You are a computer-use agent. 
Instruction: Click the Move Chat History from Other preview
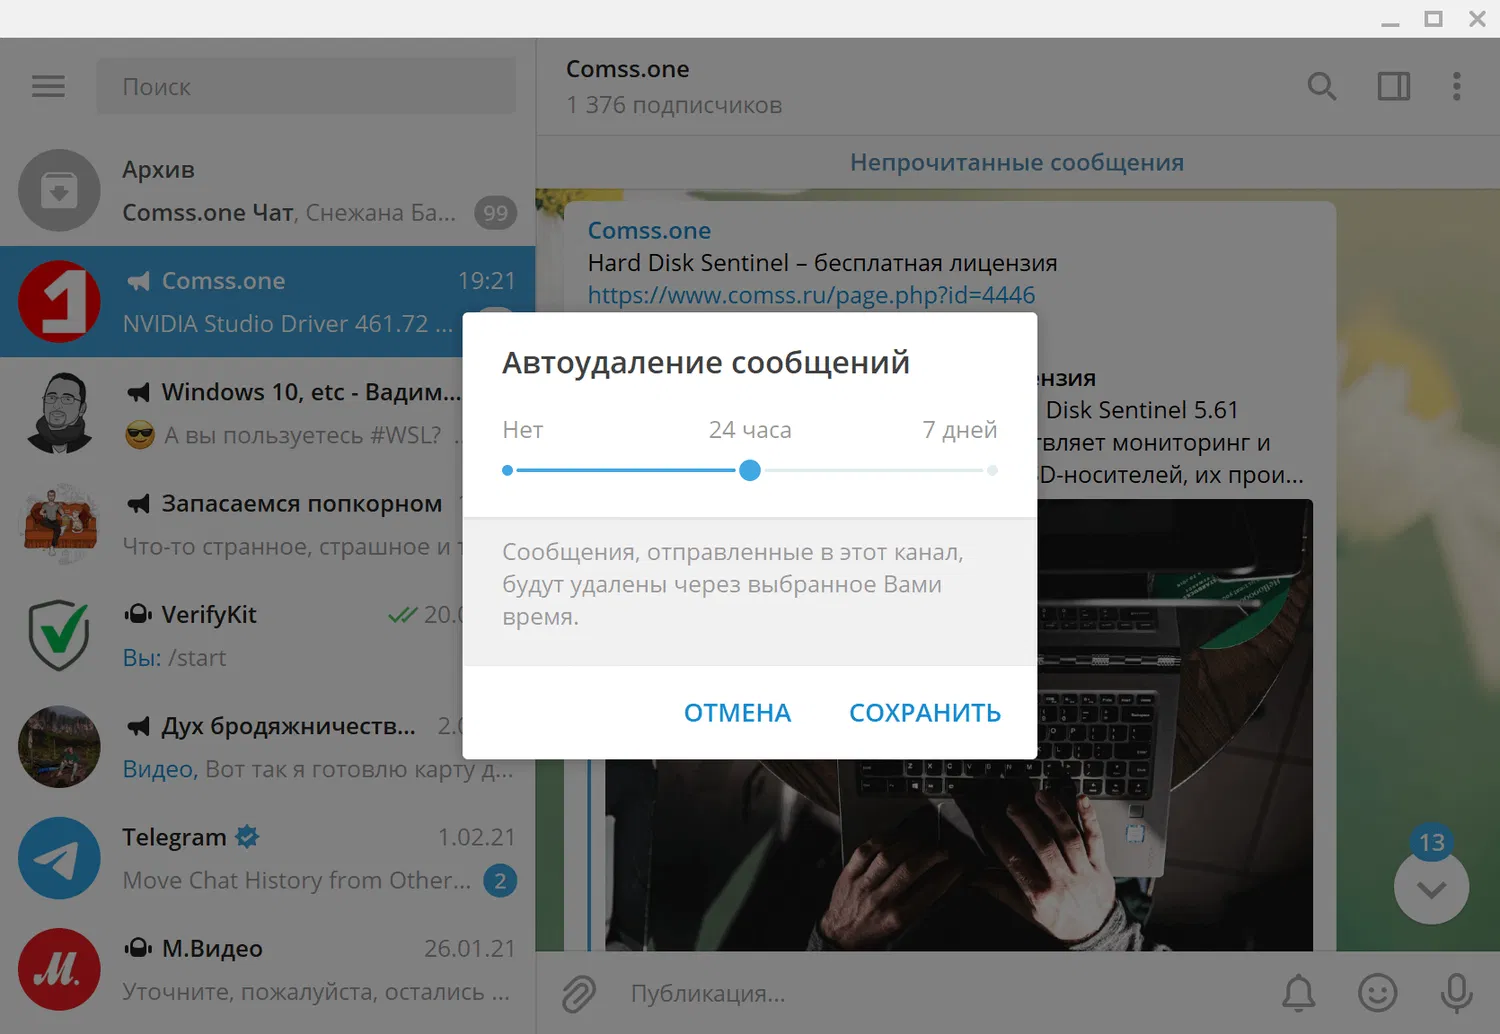coord(297,881)
